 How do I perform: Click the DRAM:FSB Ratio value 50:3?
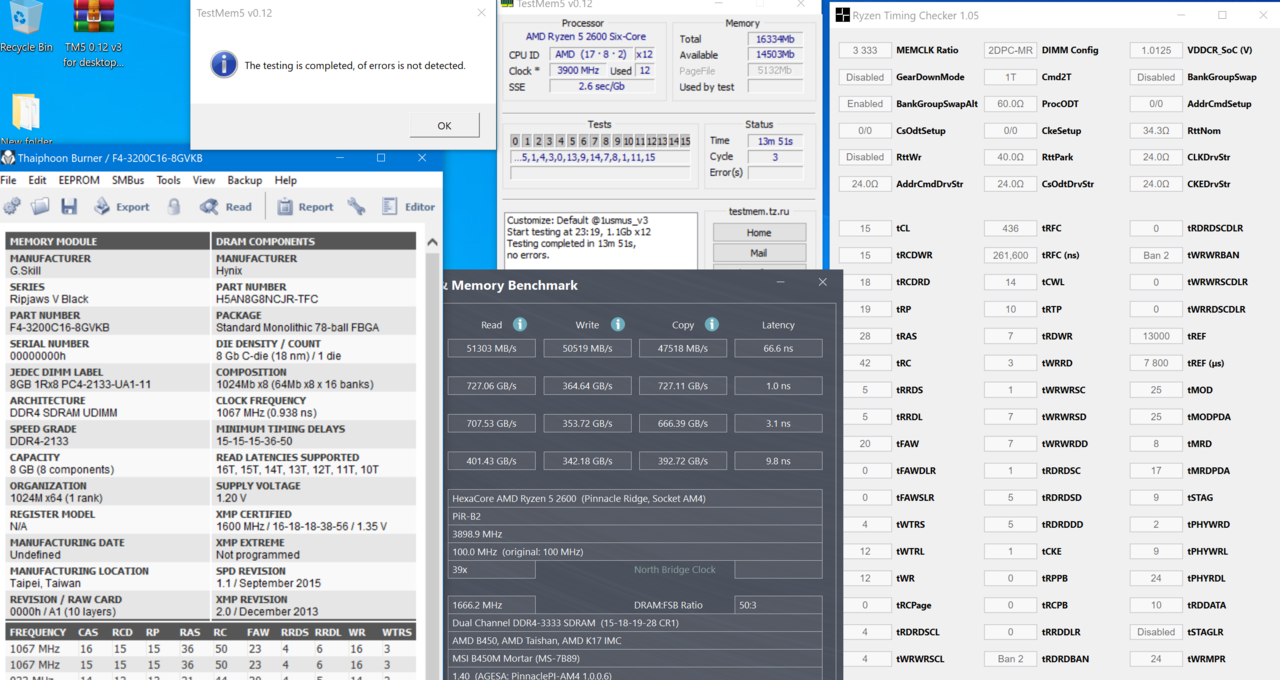pyautogui.click(x=778, y=605)
